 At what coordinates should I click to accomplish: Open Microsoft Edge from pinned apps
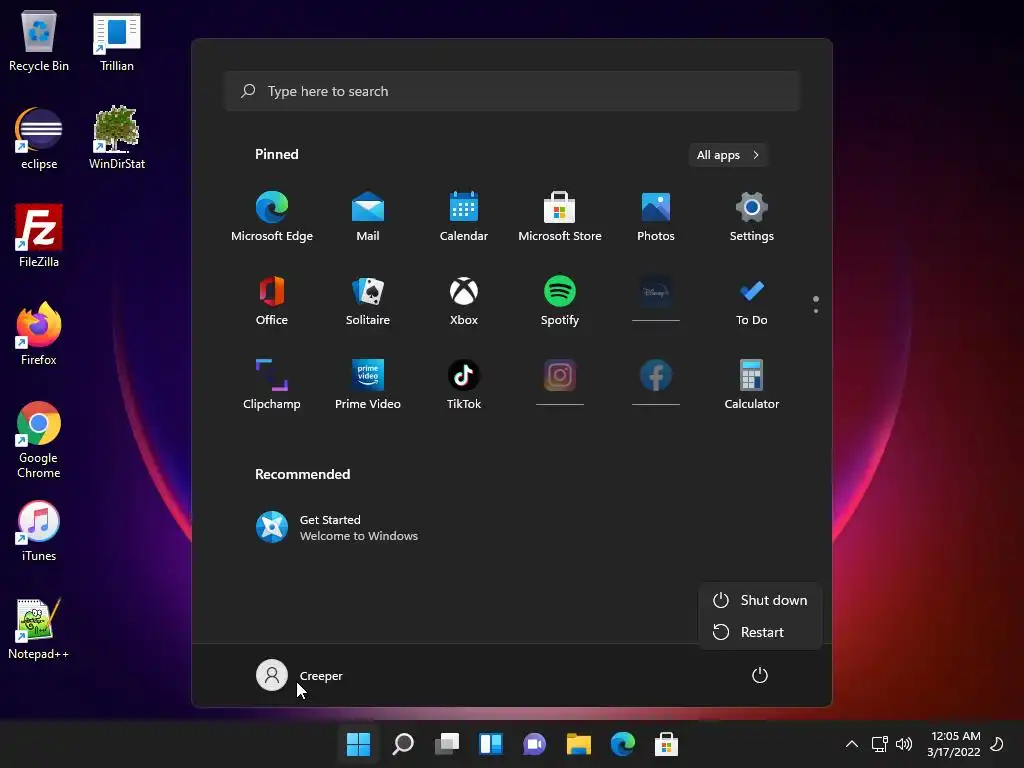[x=272, y=217]
